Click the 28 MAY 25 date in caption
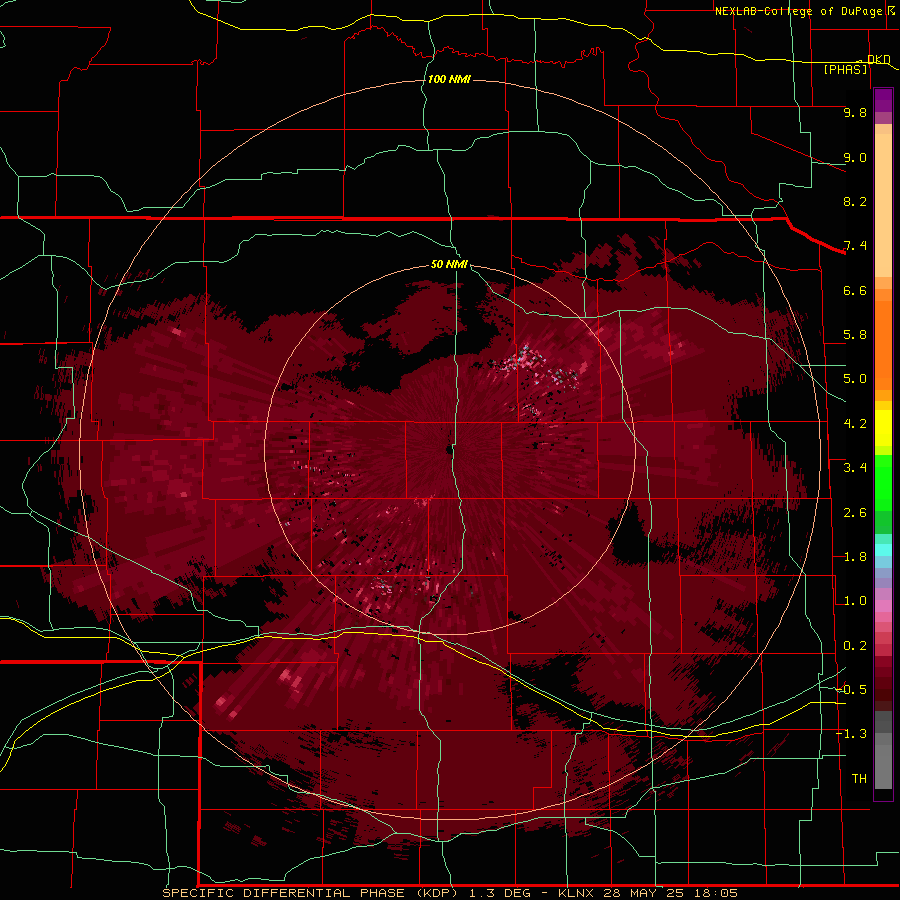This screenshot has width=900, height=900. pos(643,893)
